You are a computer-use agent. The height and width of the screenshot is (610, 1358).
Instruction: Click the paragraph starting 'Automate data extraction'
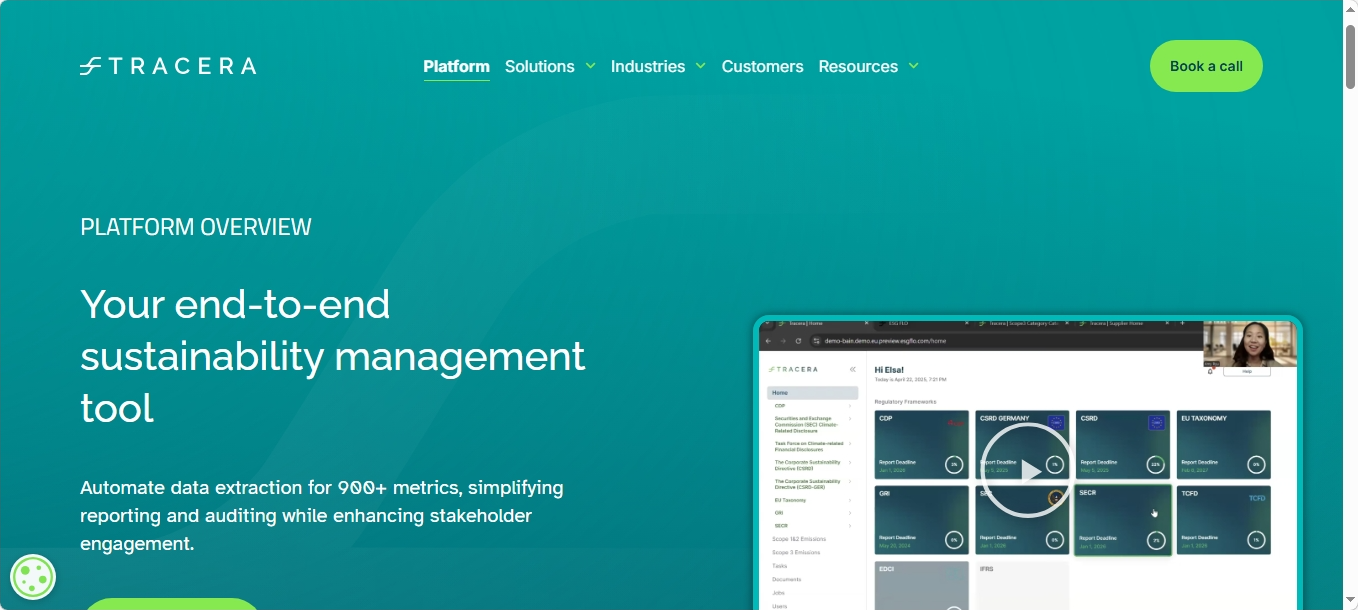point(322,515)
